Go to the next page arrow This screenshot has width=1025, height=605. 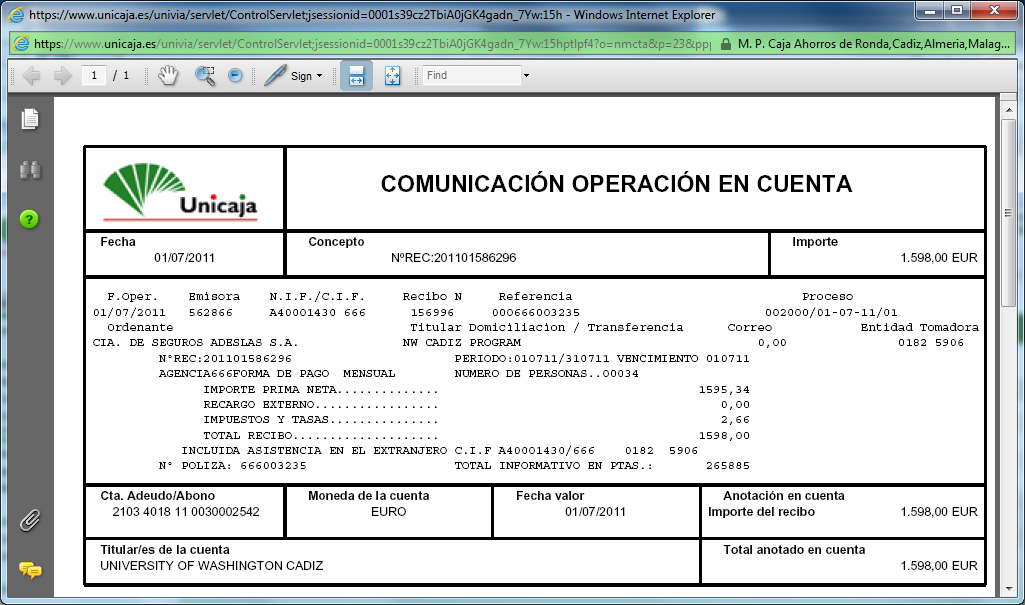click(62, 76)
